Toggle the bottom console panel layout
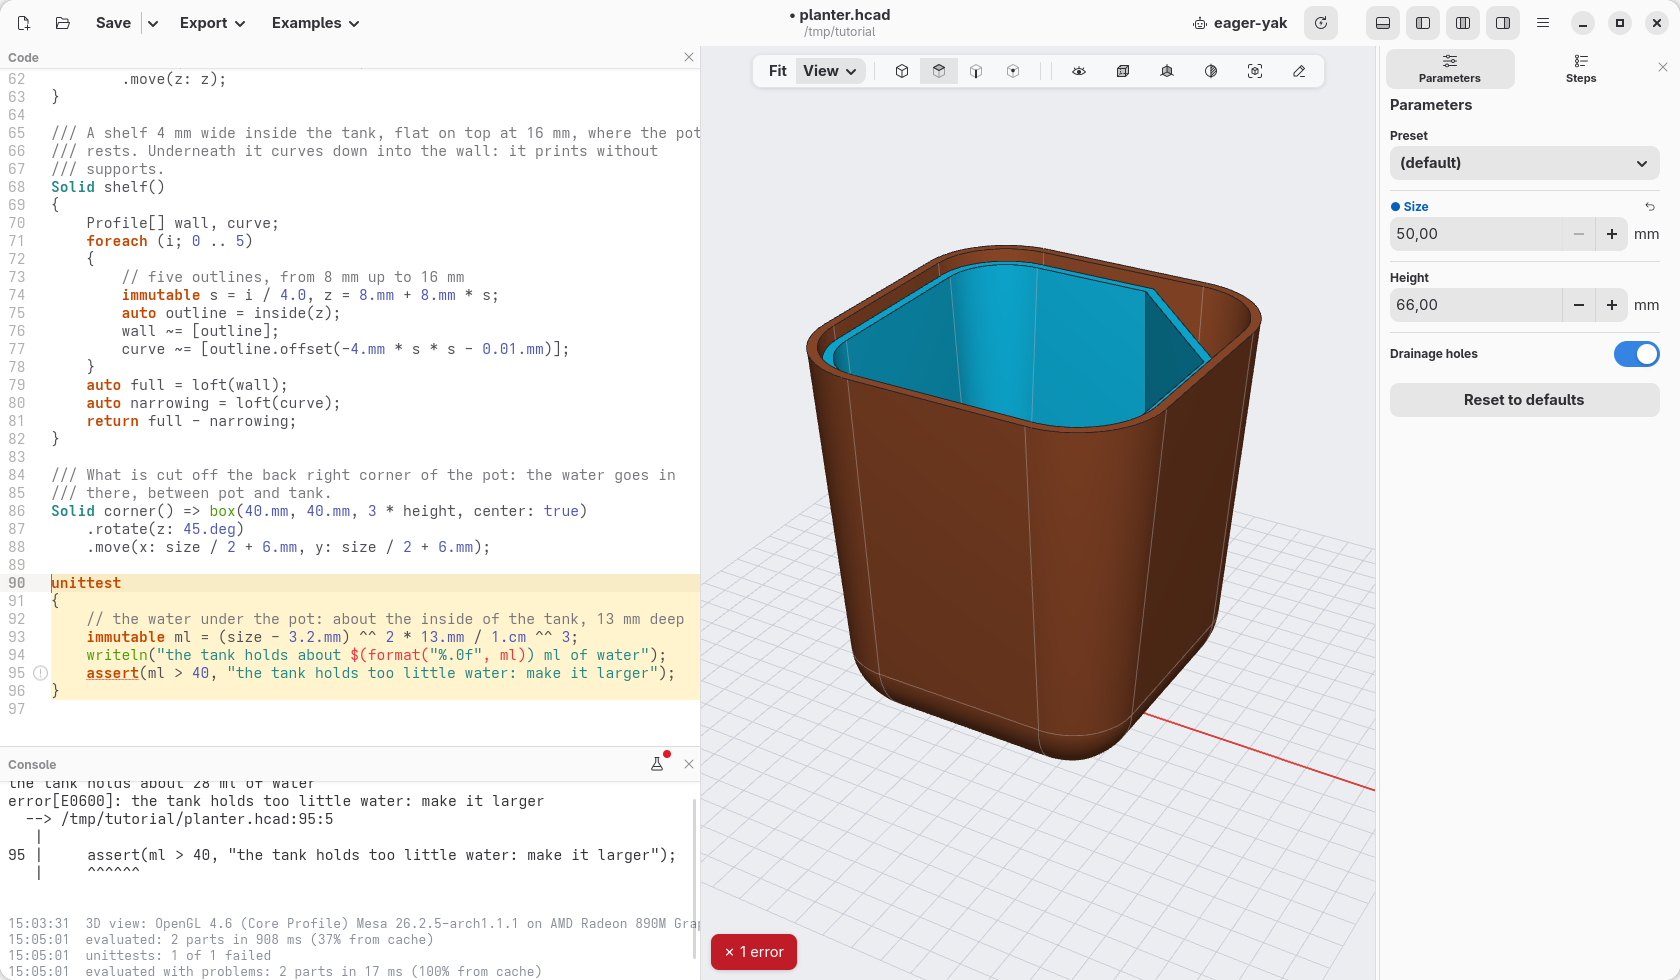The image size is (1680, 980). (1383, 23)
